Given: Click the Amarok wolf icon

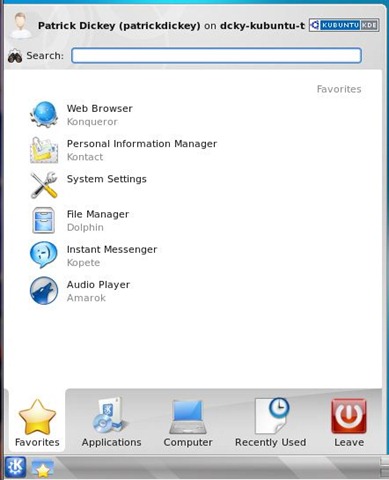Looking at the screenshot, I should click(x=44, y=291).
